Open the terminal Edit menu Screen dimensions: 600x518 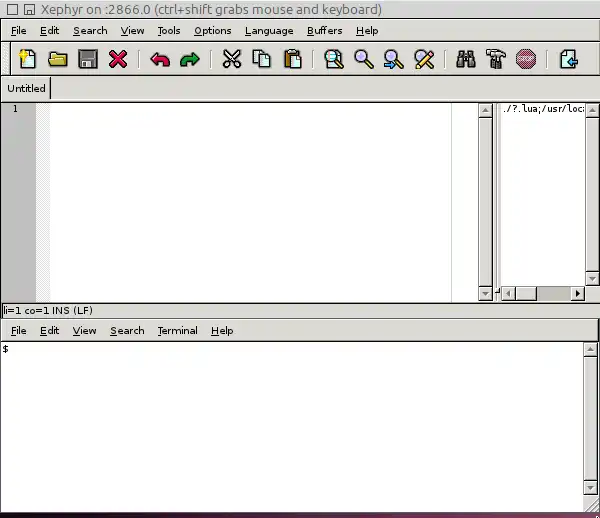[49, 331]
